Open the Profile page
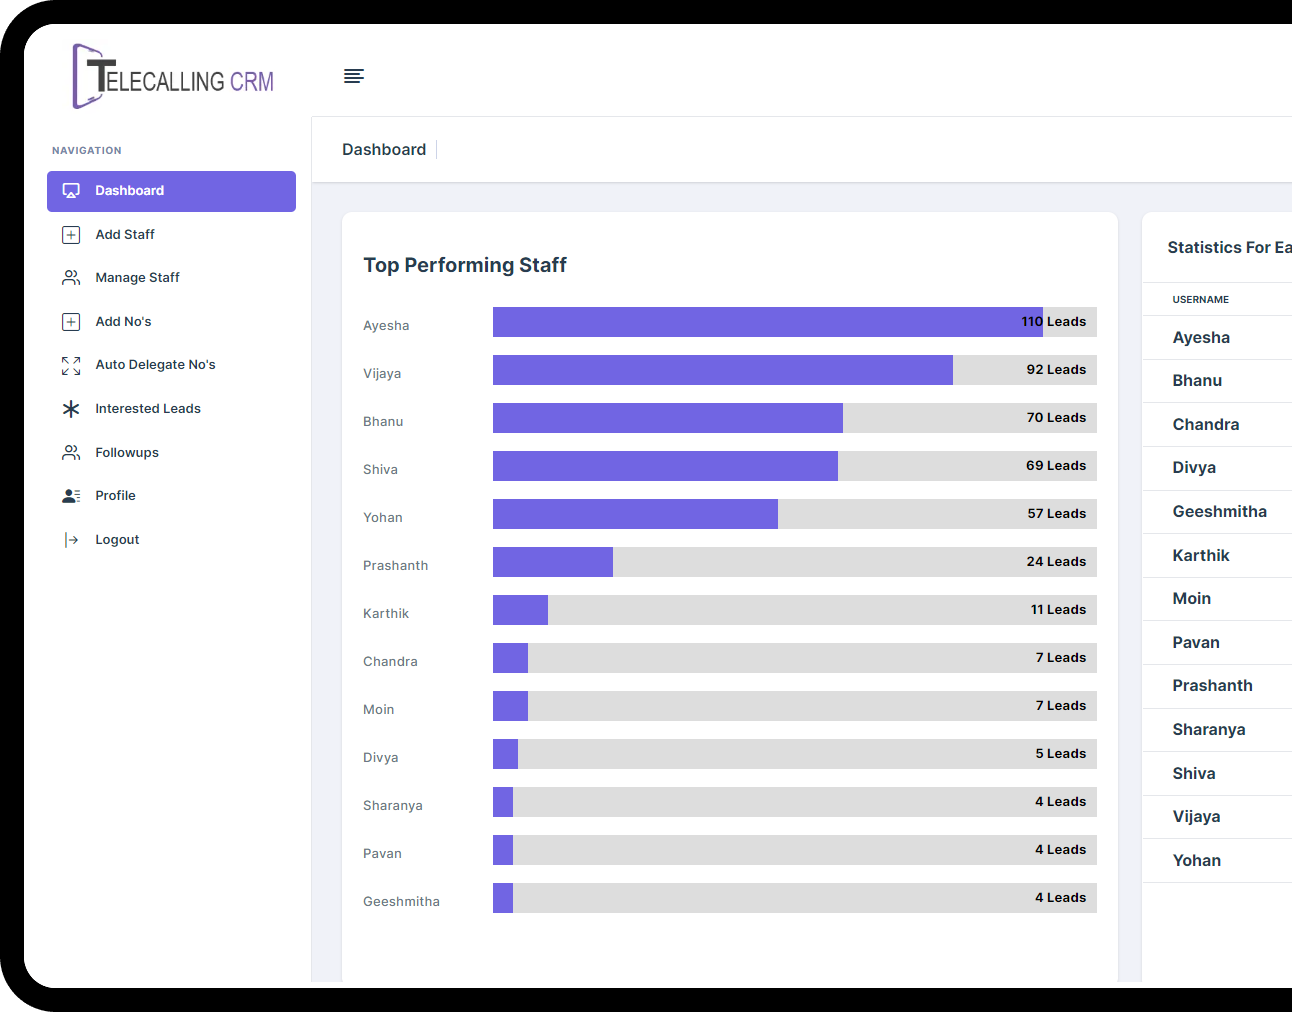 pyautogui.click(x=171, y=496)
